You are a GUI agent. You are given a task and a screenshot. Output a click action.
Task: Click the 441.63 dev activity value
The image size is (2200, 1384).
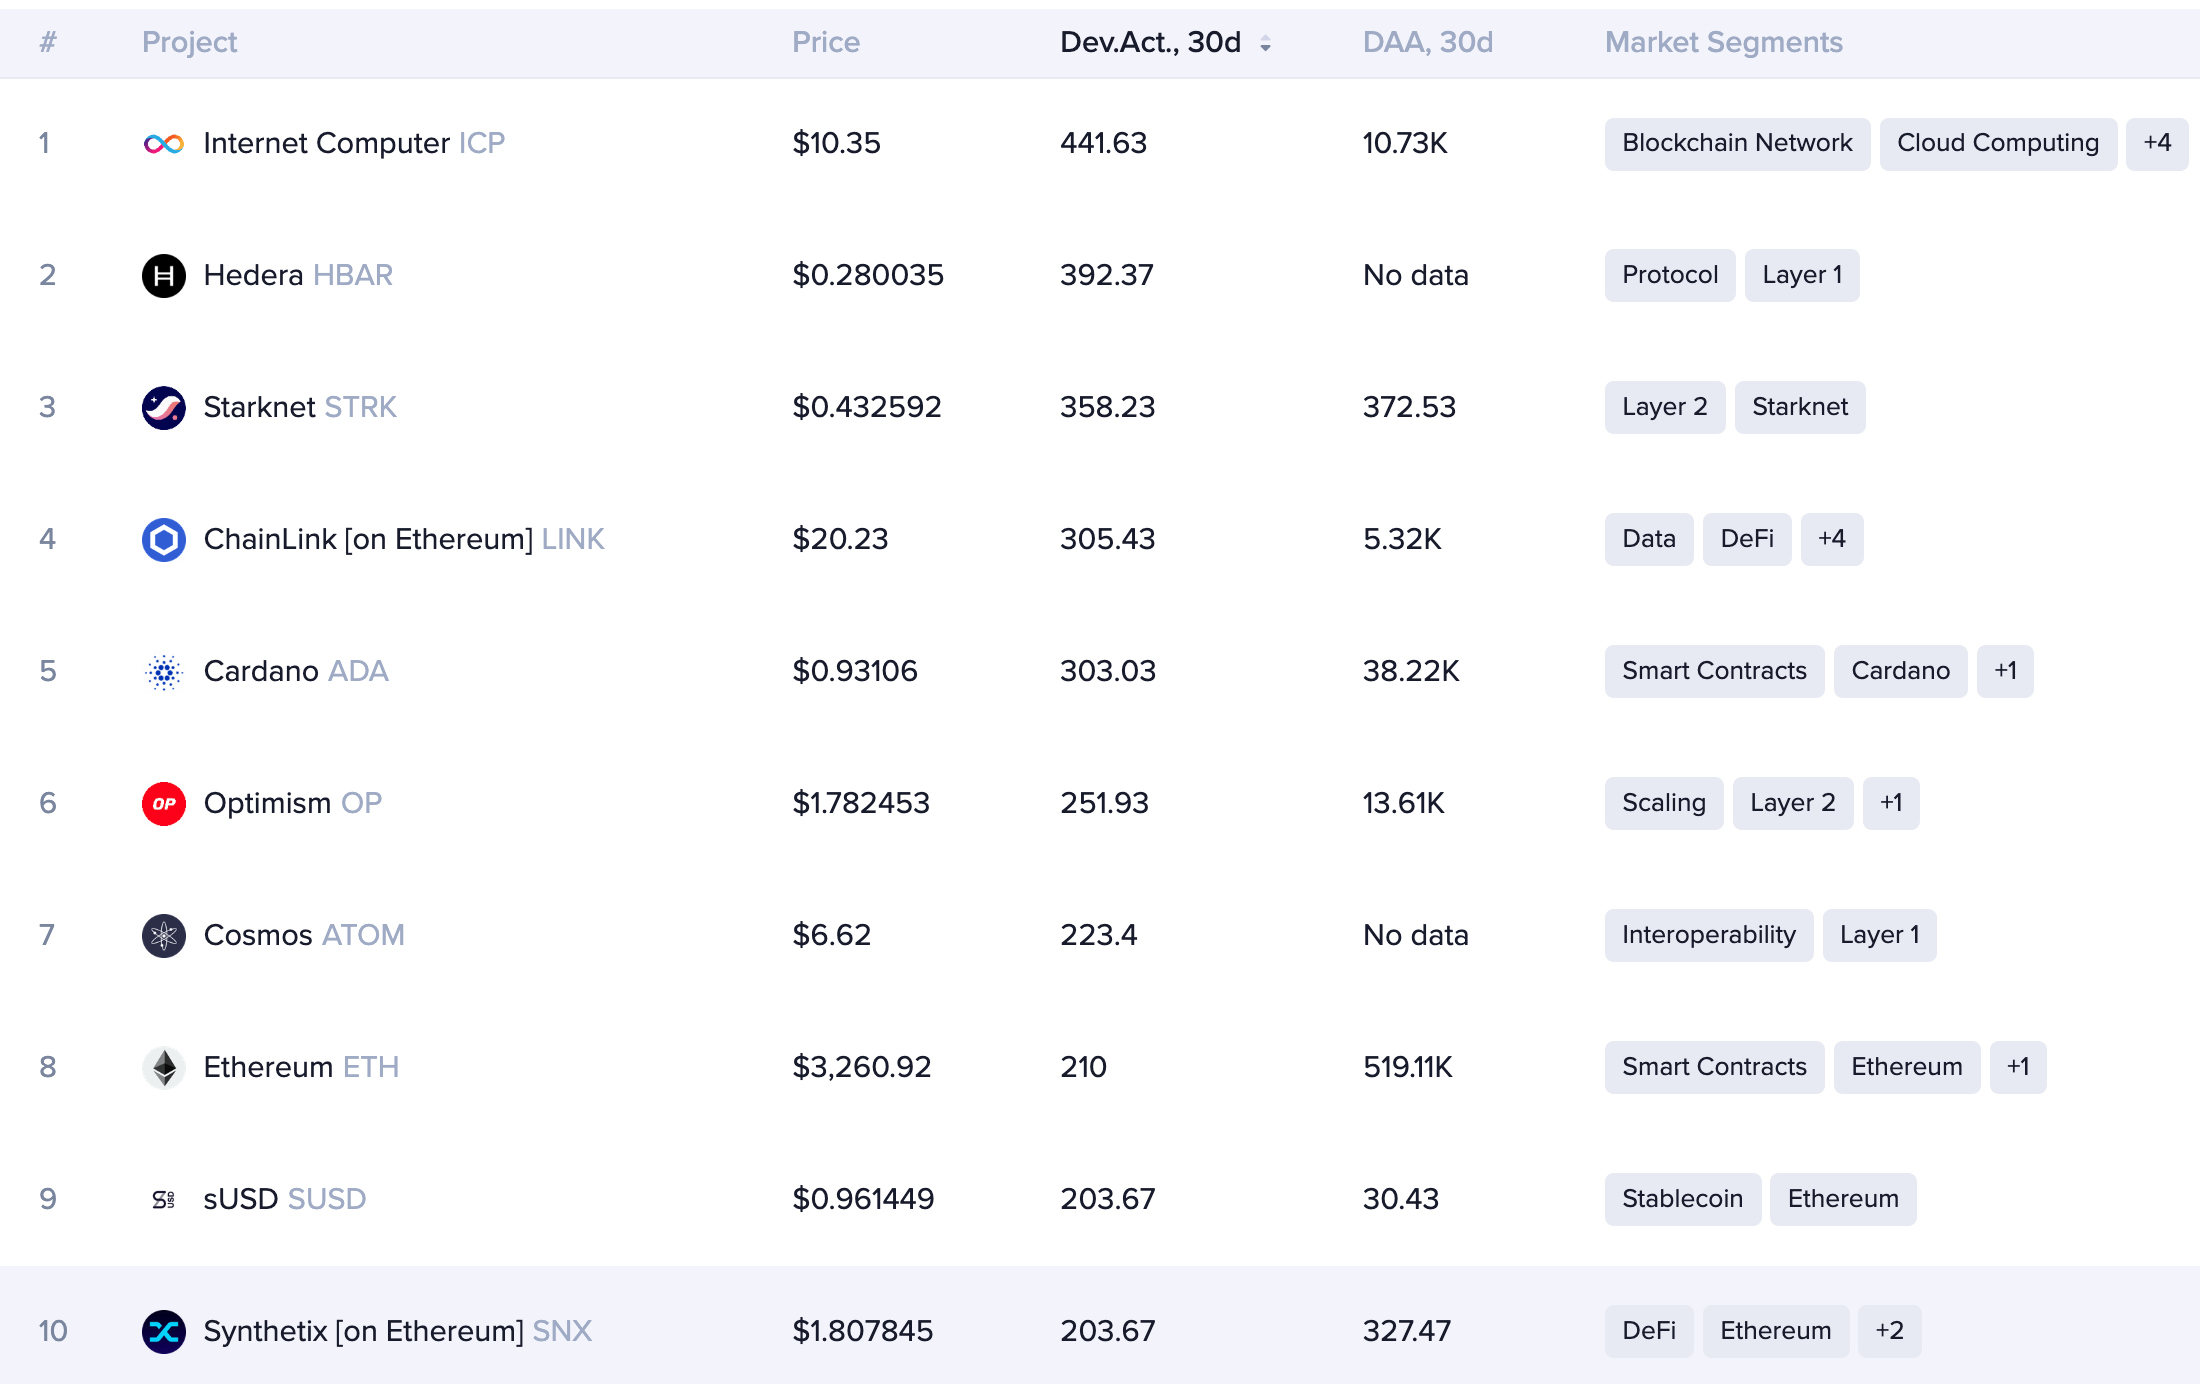(x=1104, y=143)
